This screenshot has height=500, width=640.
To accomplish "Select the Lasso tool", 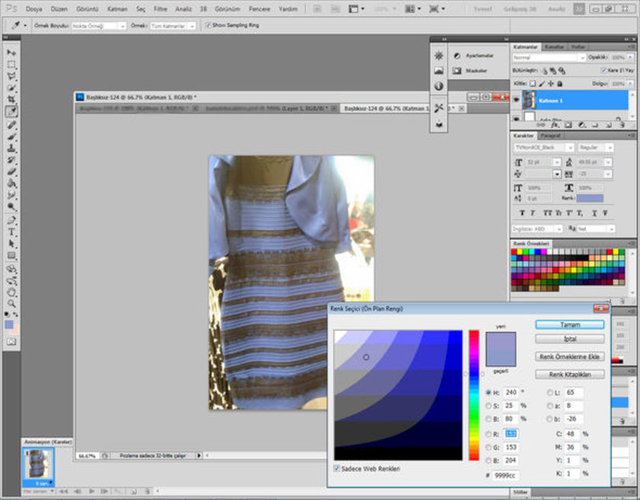I will coord(11,75).
